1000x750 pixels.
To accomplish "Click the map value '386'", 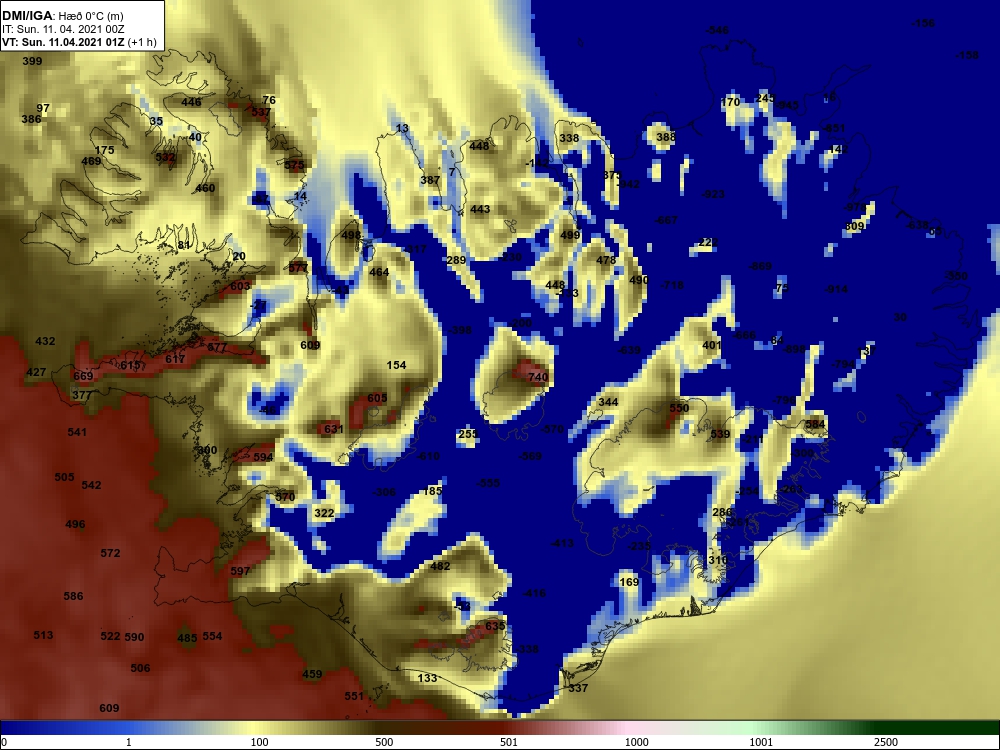I will [31, 119].
